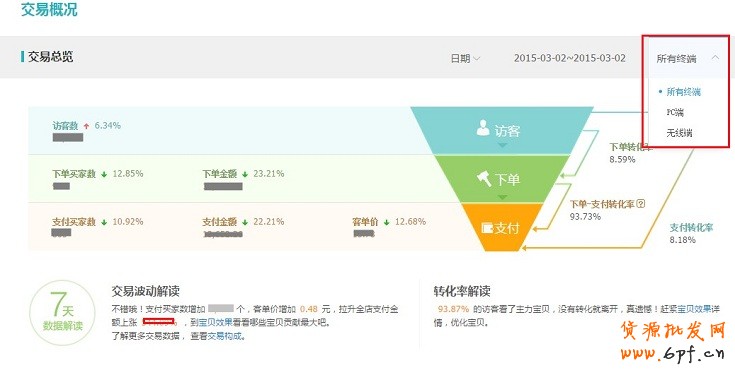The width and height of the screenshot is (735, 375).
Task: Select the 无线端 terminal option
Action: 679,133
